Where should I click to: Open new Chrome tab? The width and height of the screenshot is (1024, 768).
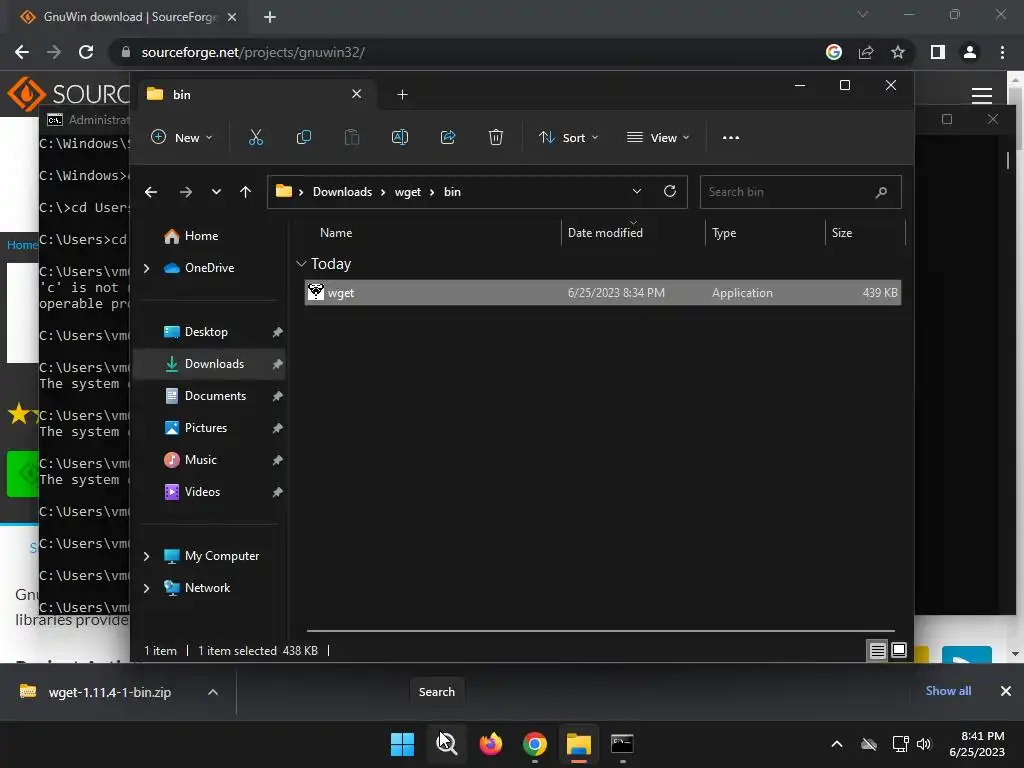coord(270,17)
